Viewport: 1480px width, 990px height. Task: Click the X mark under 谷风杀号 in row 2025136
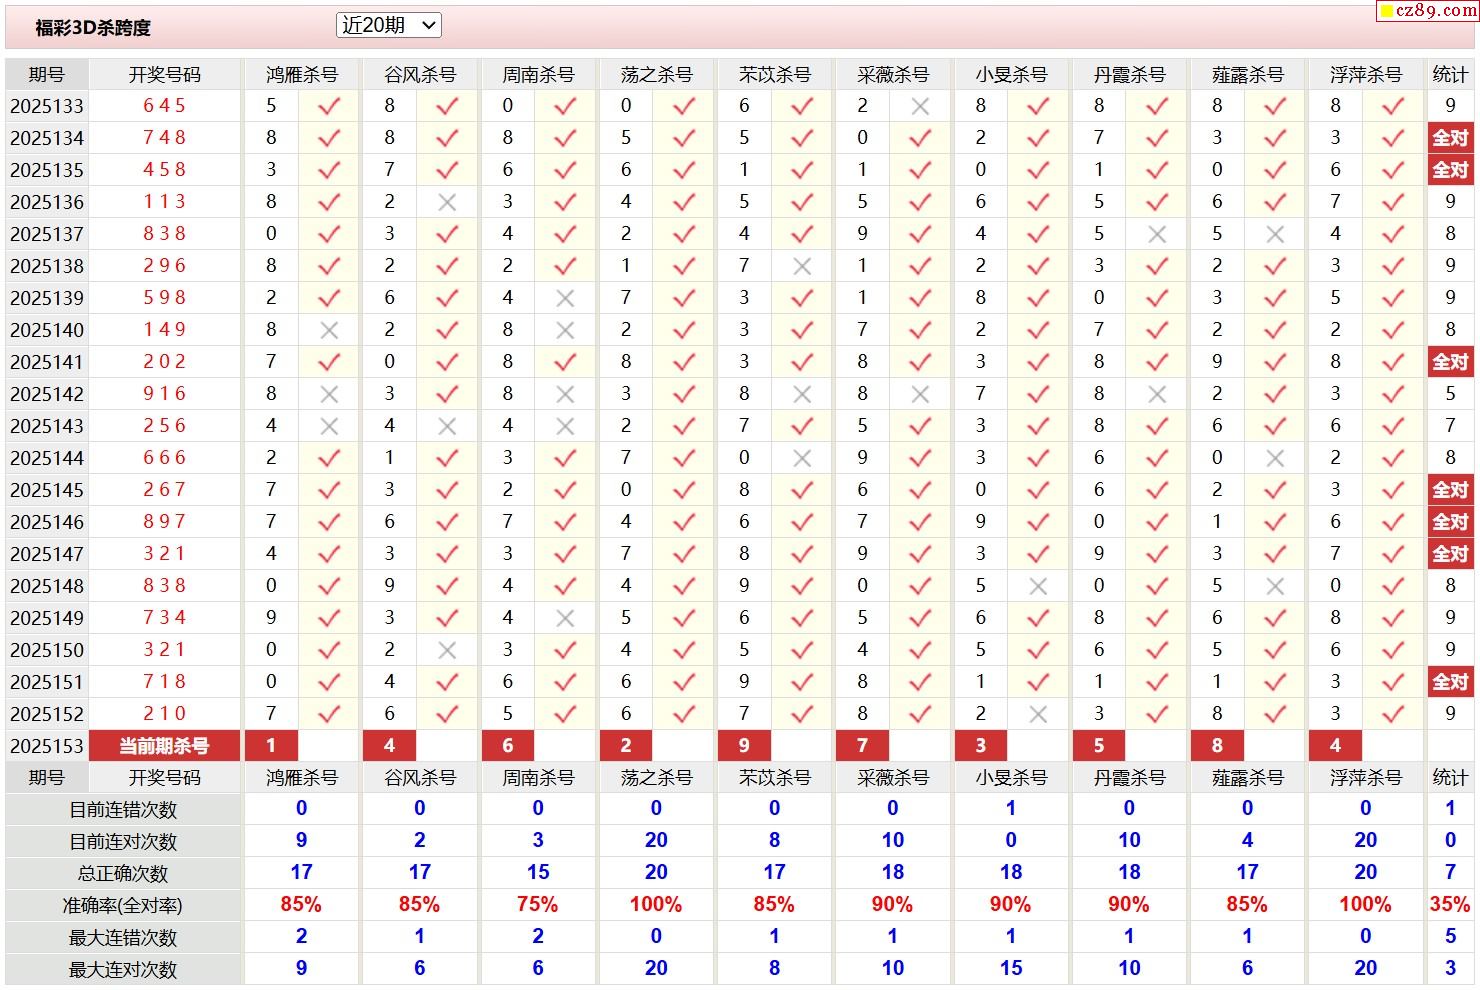(447, 202)
